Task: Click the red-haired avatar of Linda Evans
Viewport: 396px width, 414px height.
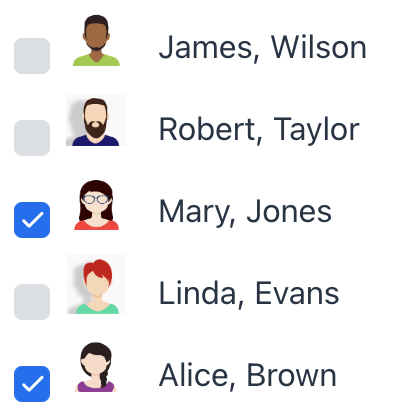Action: coord(96,284)
